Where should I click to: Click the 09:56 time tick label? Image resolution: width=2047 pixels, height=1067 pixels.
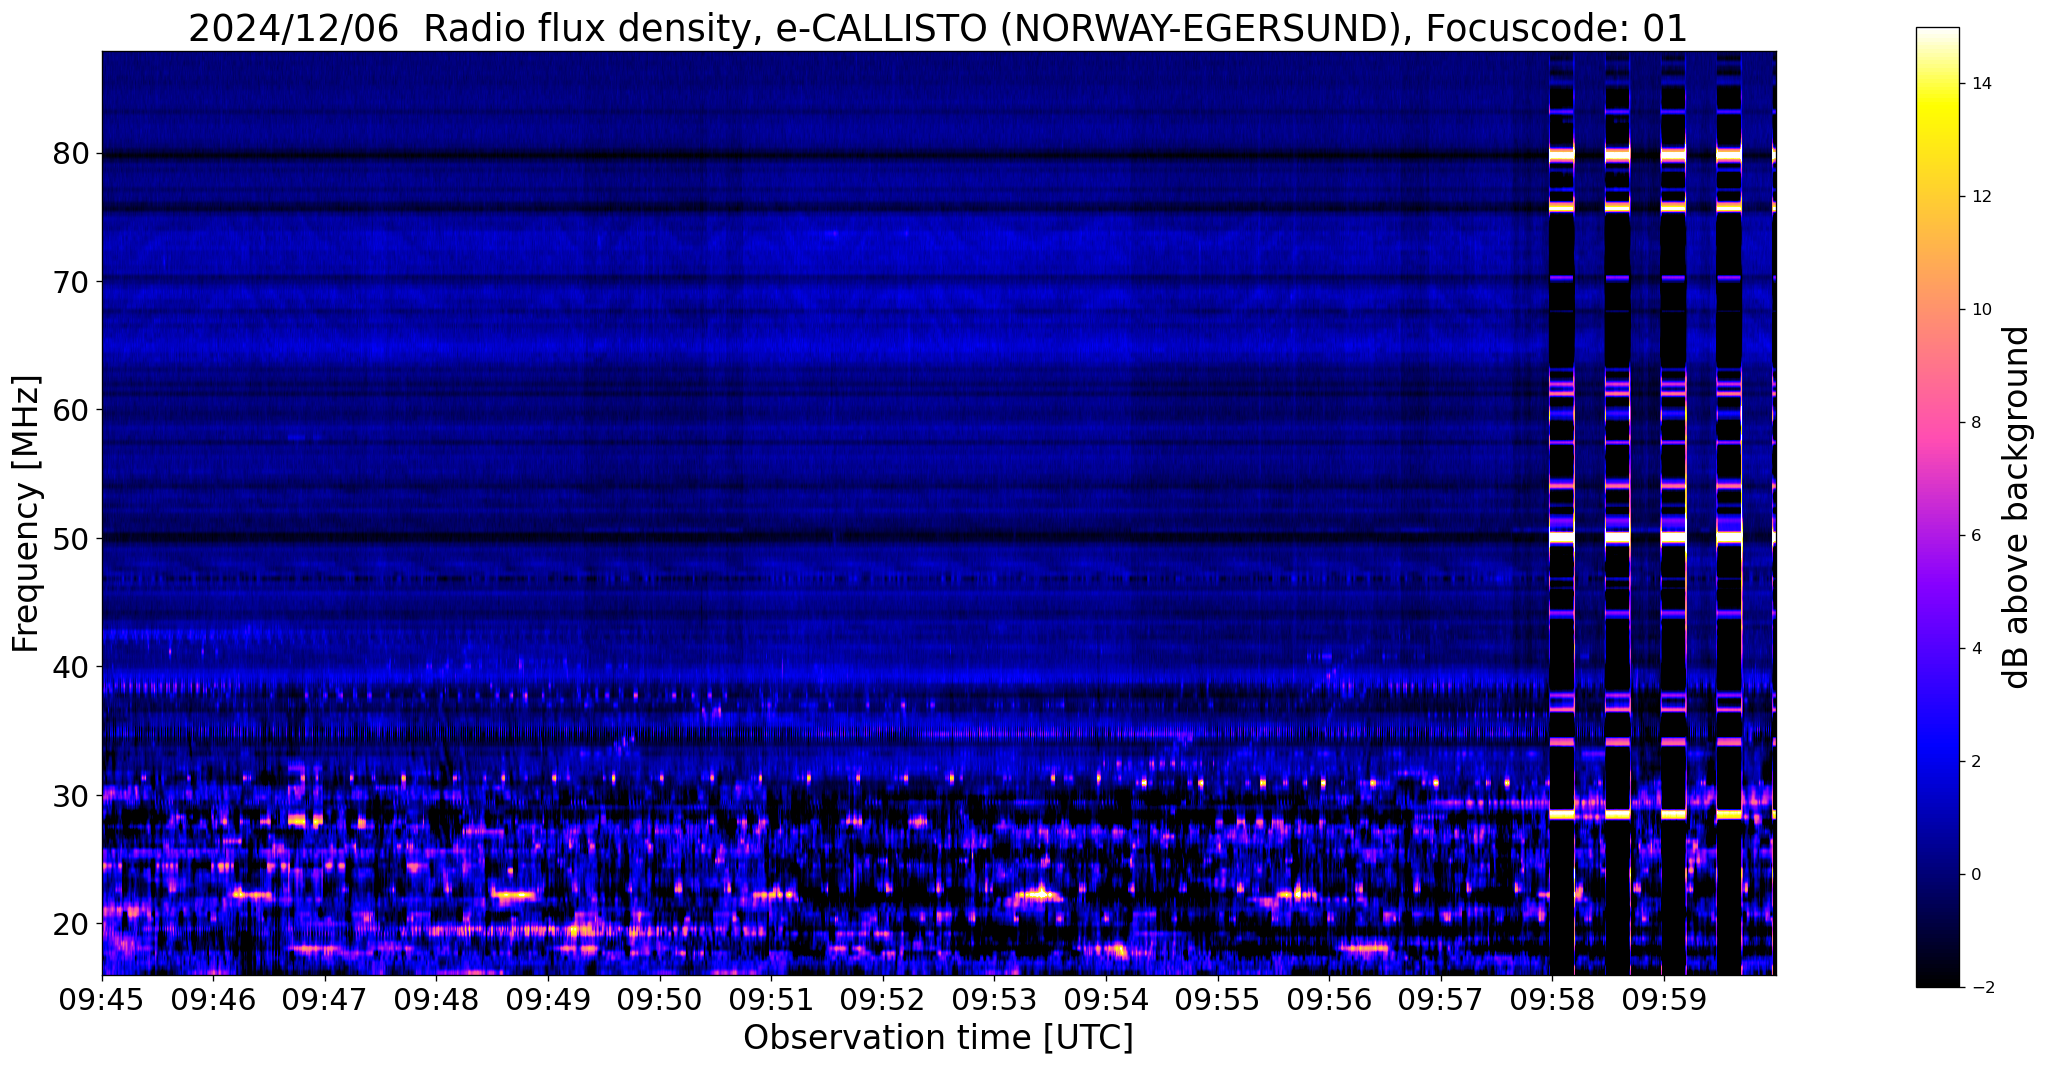pyautogui.click(x=1329, y=1000)
